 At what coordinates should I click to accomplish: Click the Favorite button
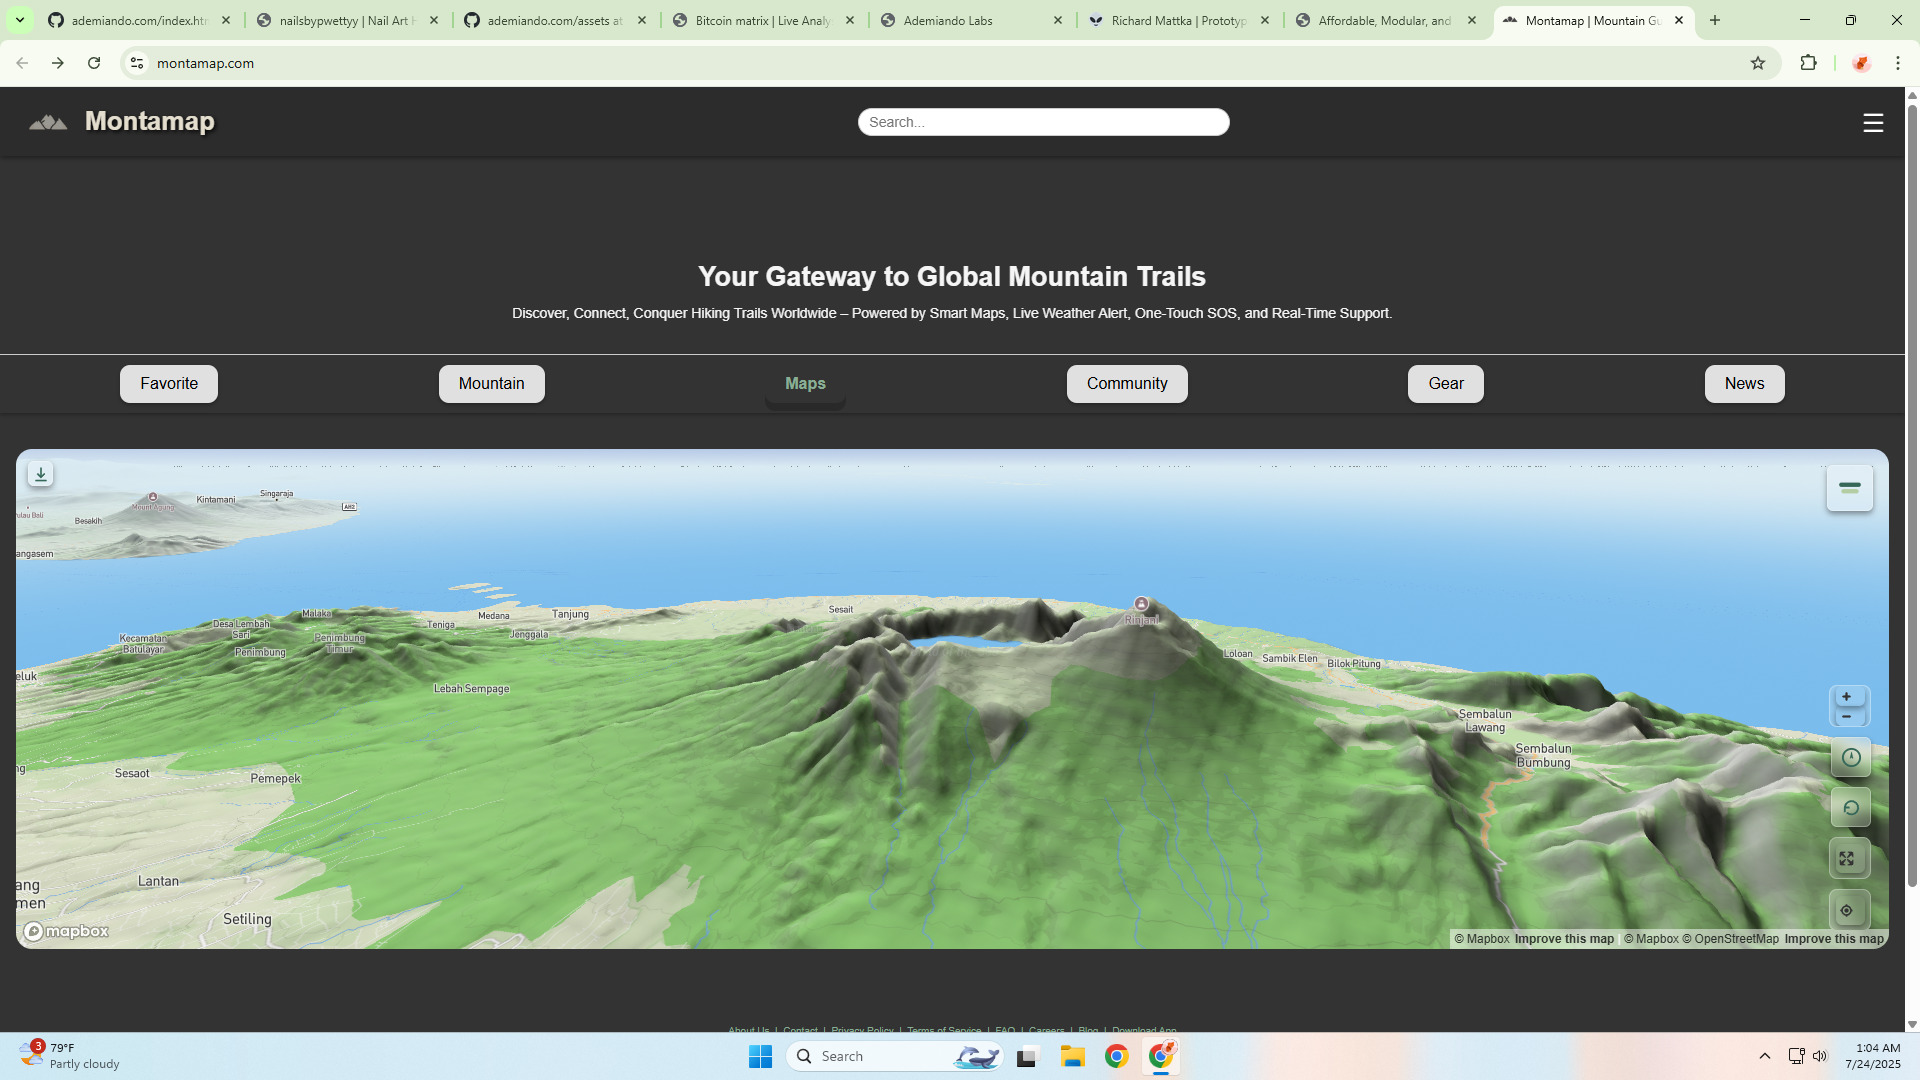(169, 384)
